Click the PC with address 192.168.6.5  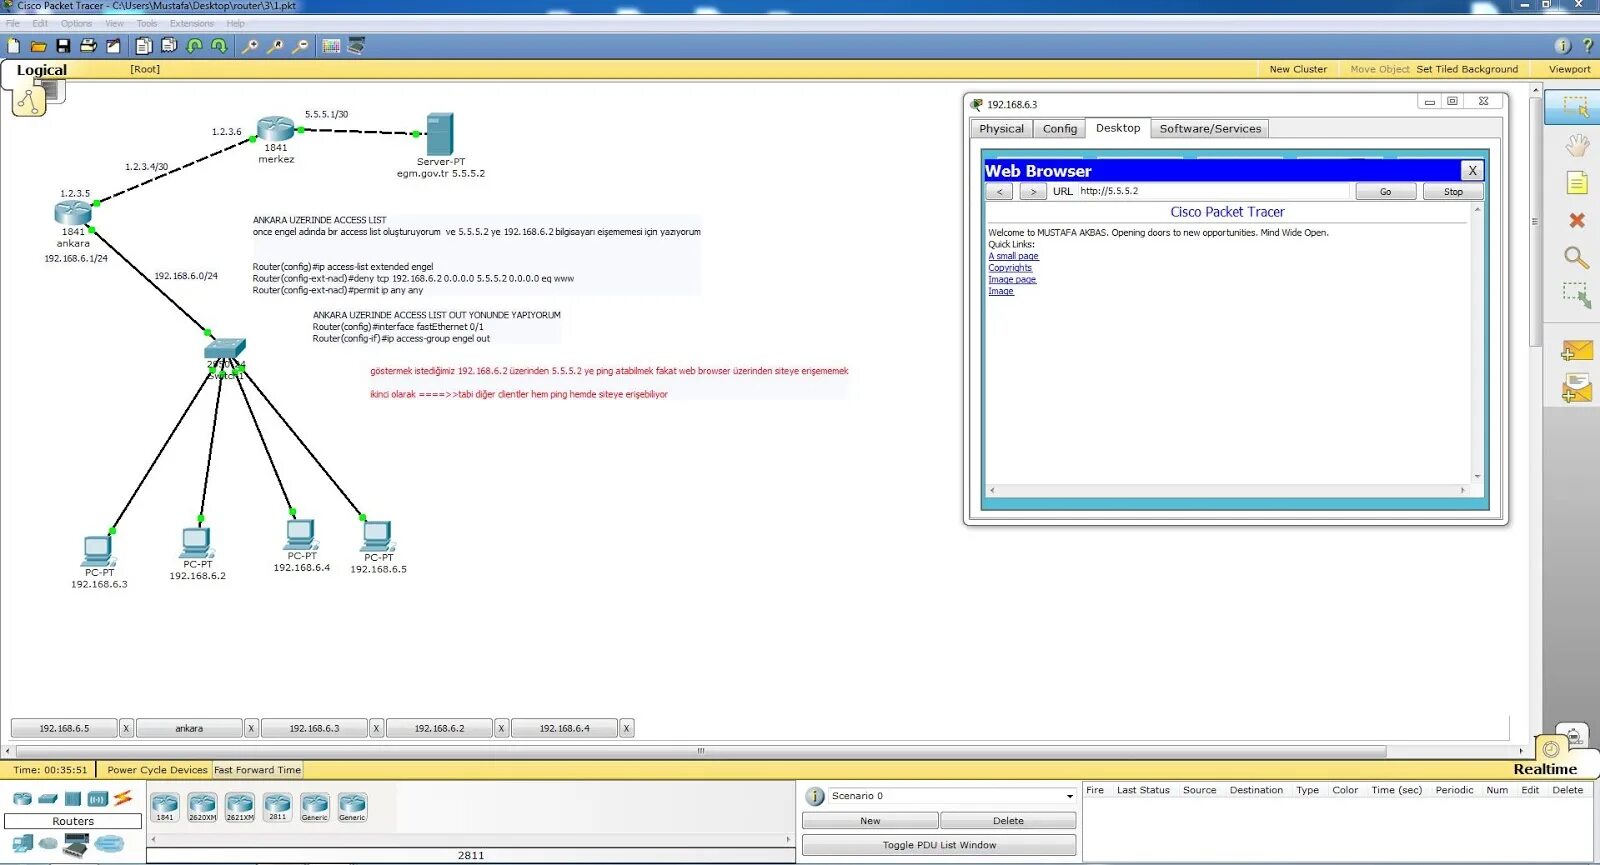pyautogui.click(x=377, y=536)
